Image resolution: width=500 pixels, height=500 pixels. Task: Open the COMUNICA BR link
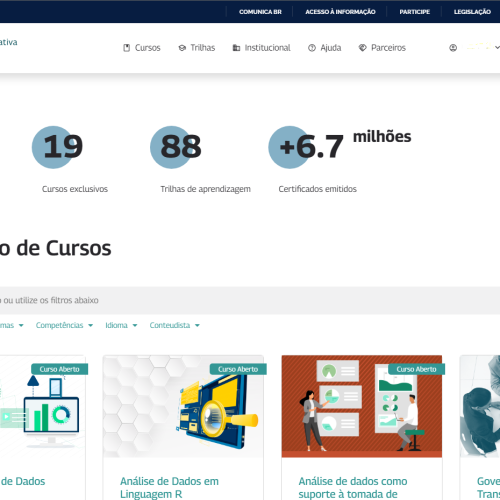260,12
